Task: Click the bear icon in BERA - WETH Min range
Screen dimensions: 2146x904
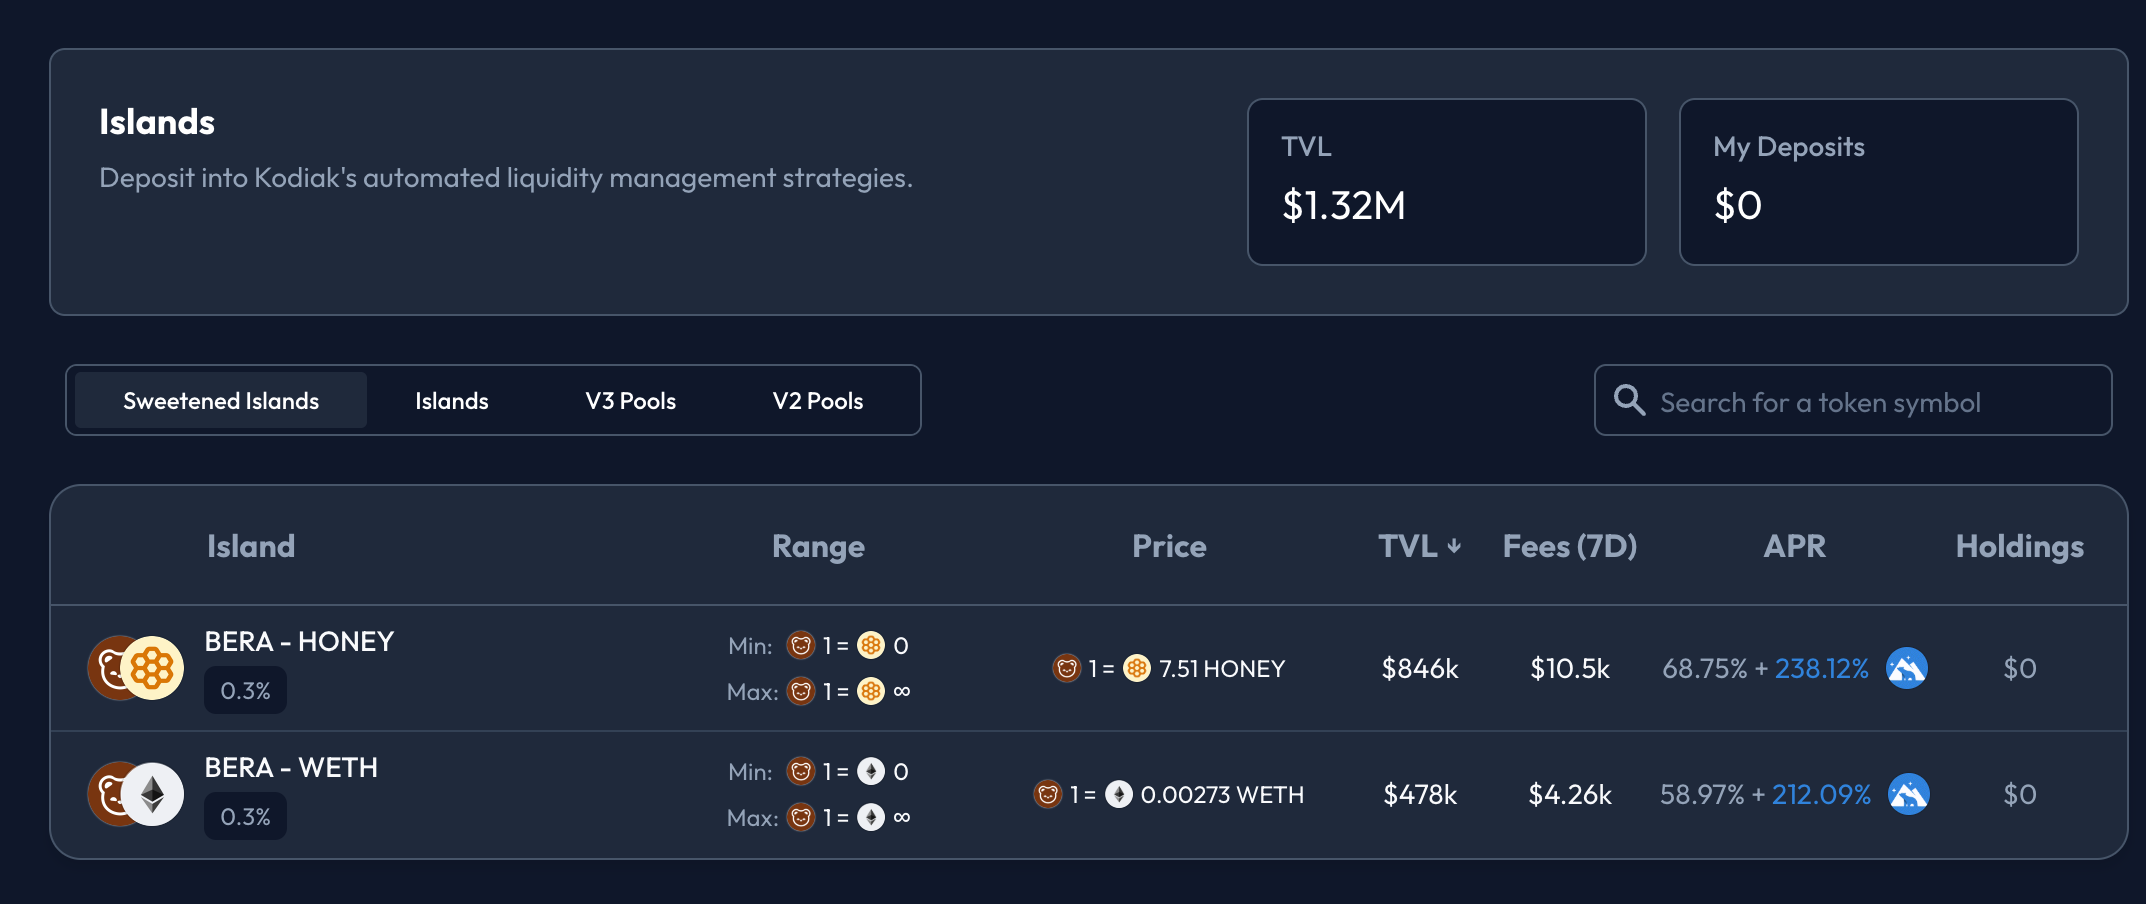Action: 801,771
